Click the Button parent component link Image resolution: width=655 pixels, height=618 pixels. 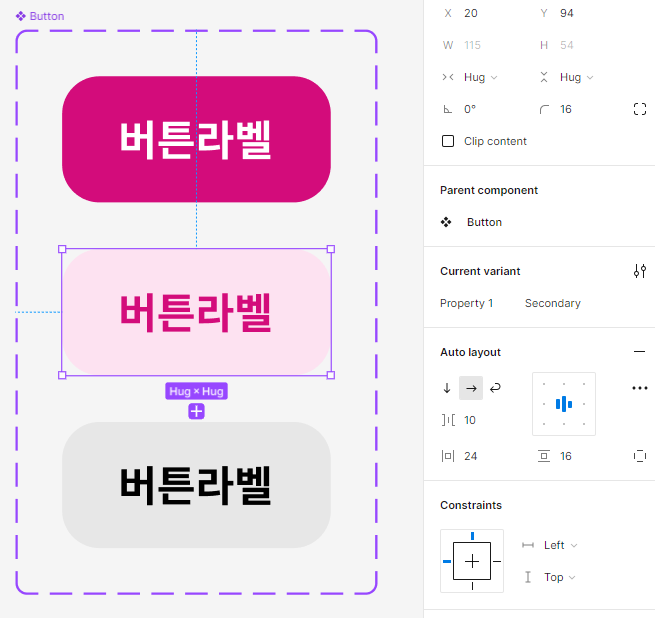pyautogui.click(x=484, y=222)
